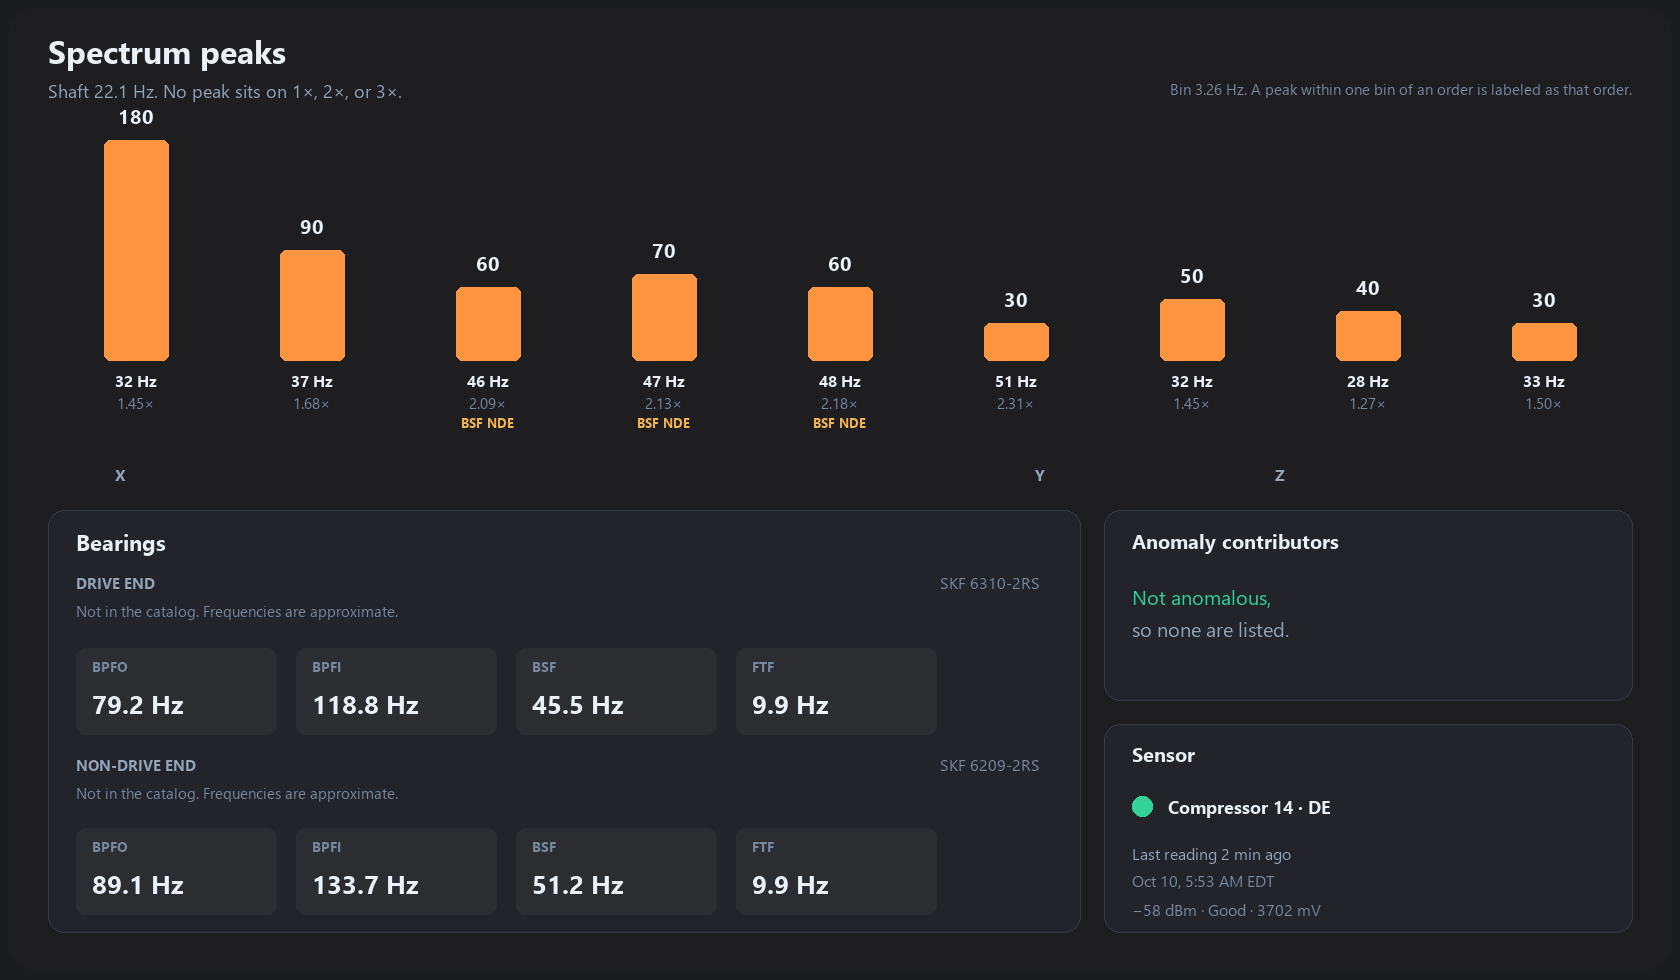Click the −58 dBm · Good · 3702 mV line
Screen dimensions: 1680x980
[x=1226, y=910]
